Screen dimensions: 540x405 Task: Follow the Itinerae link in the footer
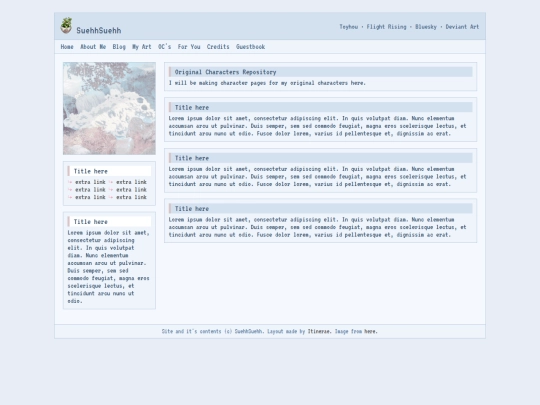[x=319, y=331]
